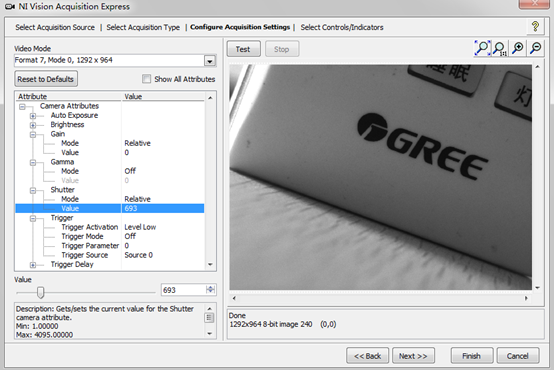Expand the Brightness attribute node

coord(33,125)
